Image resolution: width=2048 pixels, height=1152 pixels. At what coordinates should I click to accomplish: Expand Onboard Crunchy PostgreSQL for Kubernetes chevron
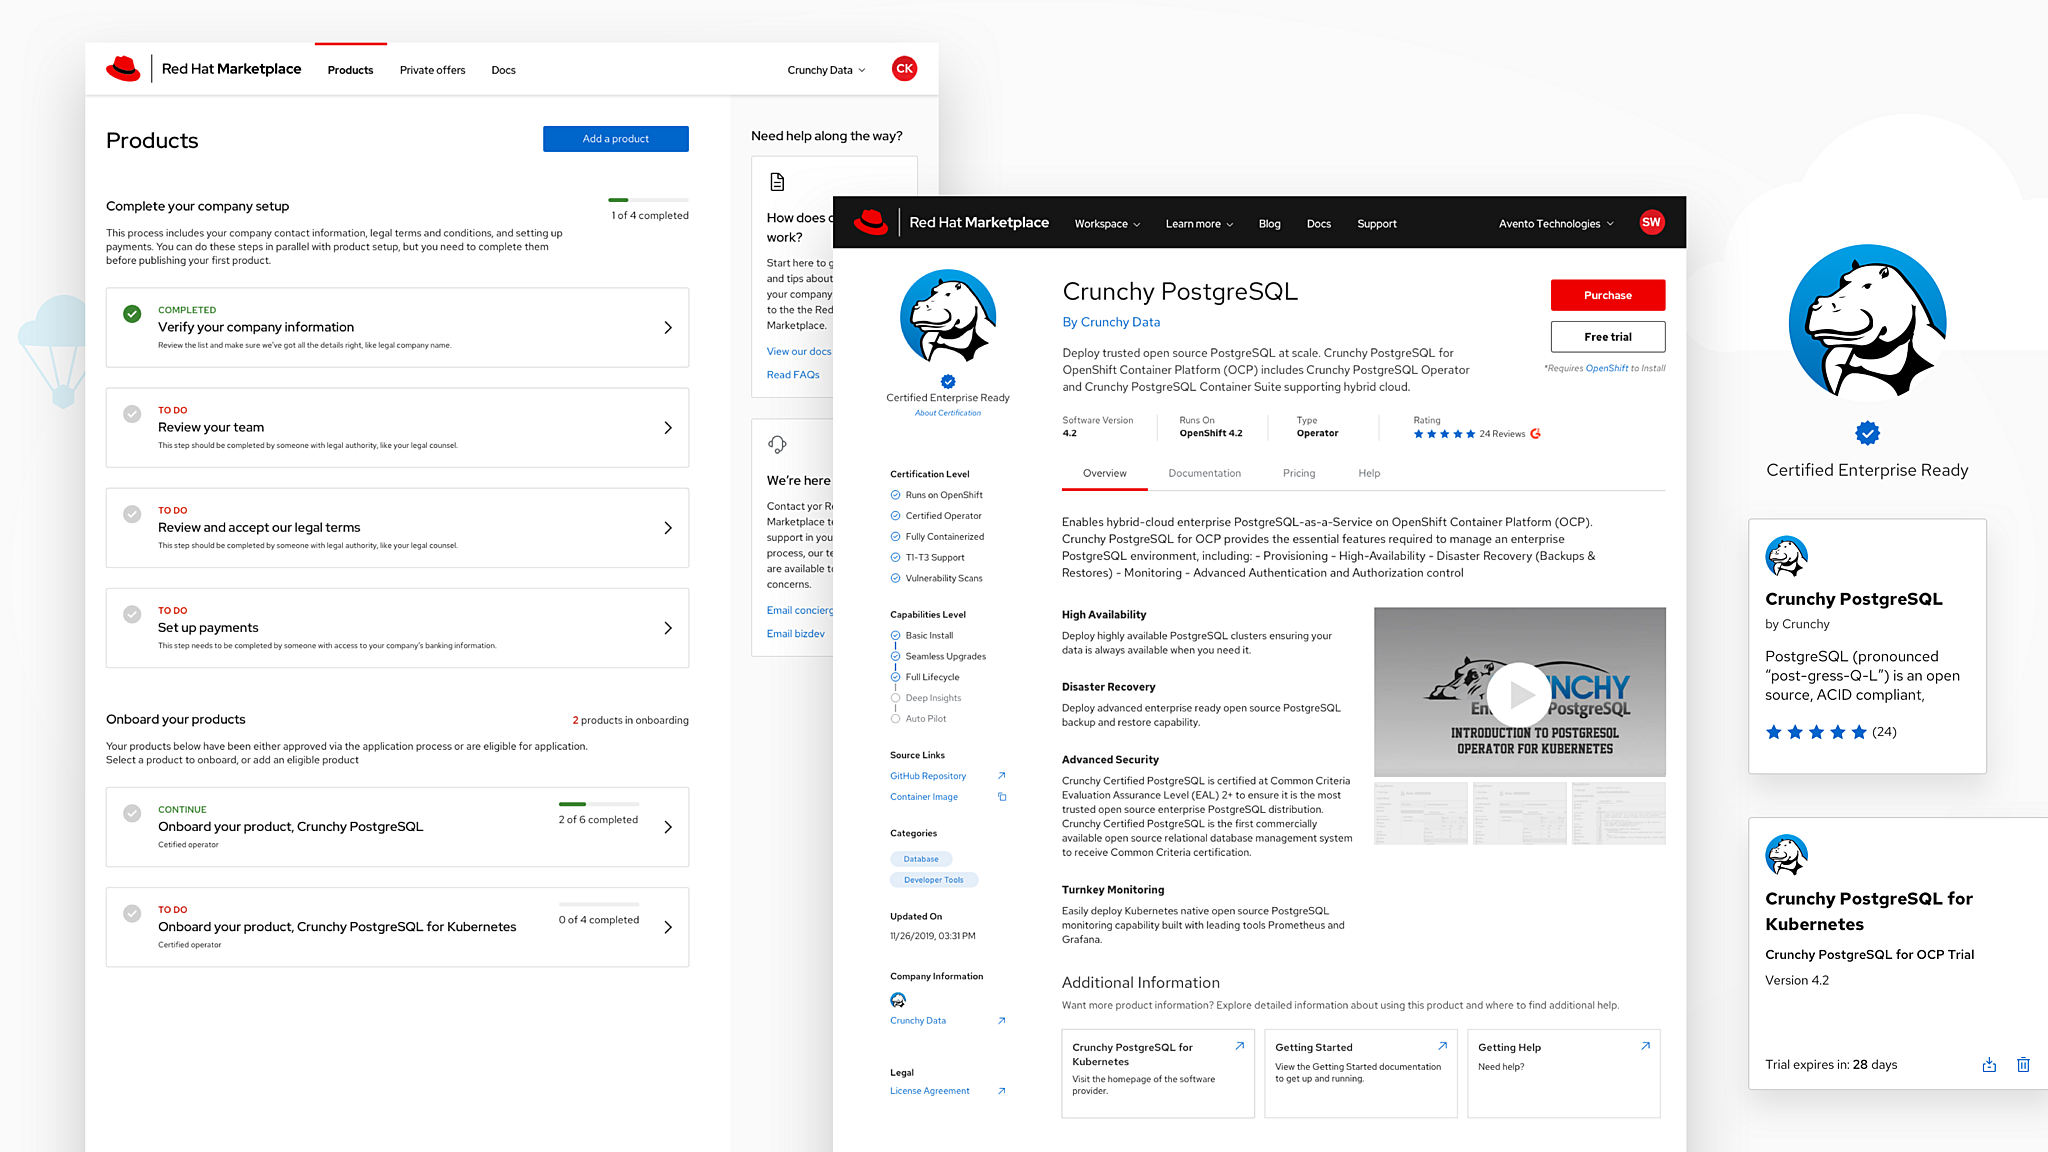[x=668, y=927]
